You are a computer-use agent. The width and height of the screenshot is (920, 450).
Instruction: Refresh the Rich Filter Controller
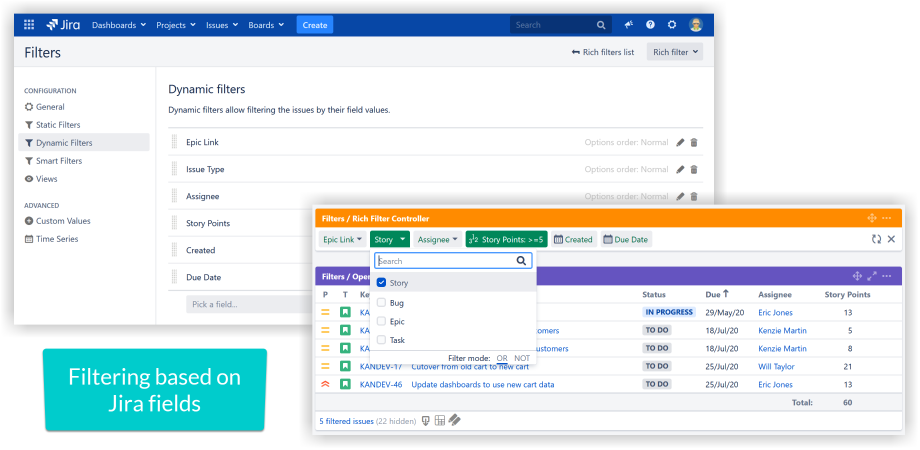(x=876, y=239)
